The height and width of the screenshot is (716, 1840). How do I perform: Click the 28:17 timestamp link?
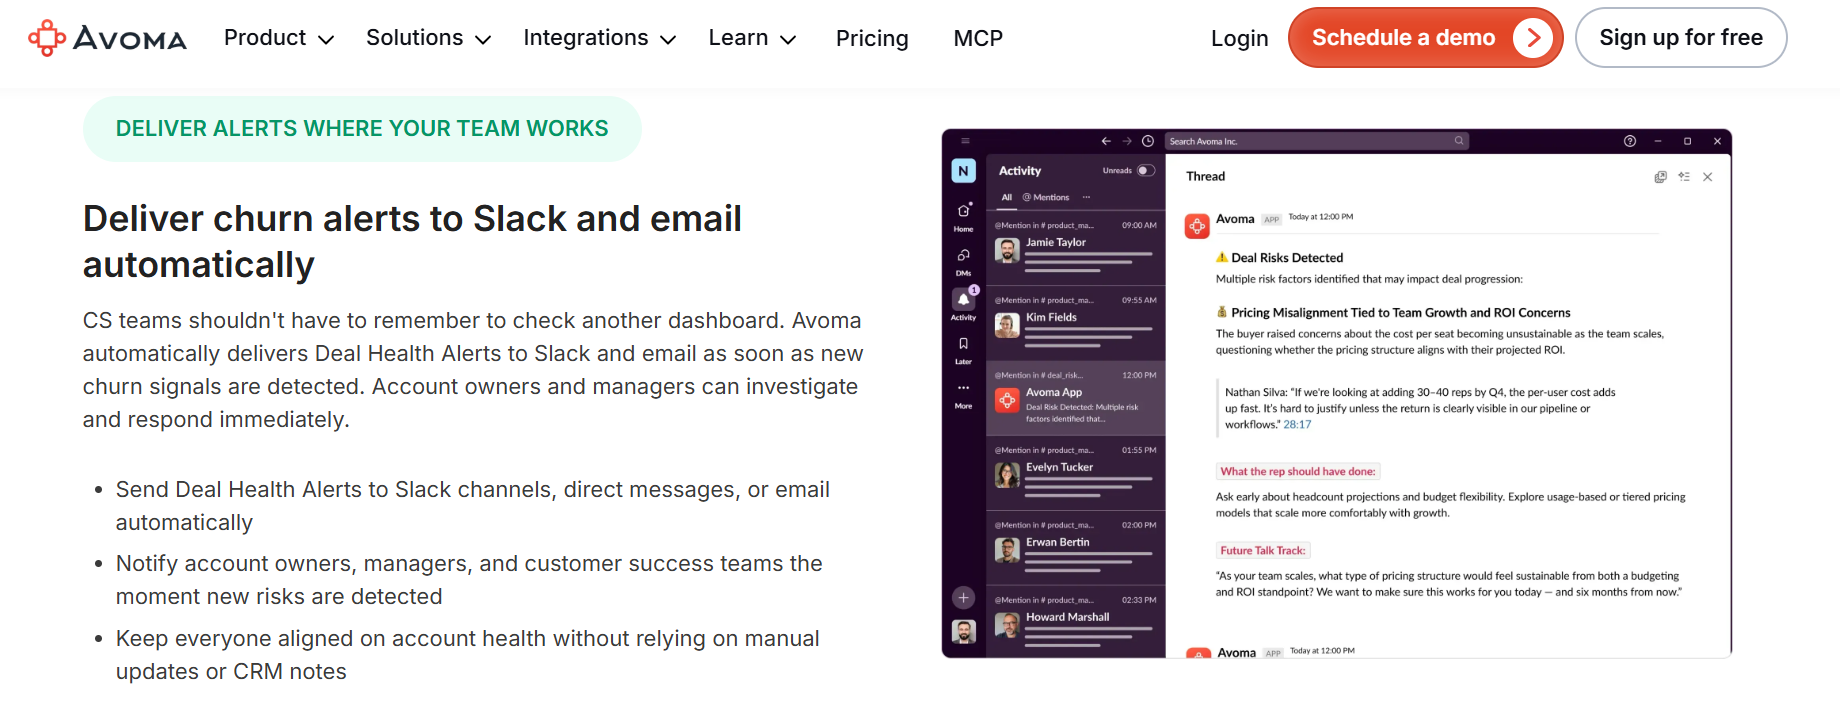(1297, 425)
